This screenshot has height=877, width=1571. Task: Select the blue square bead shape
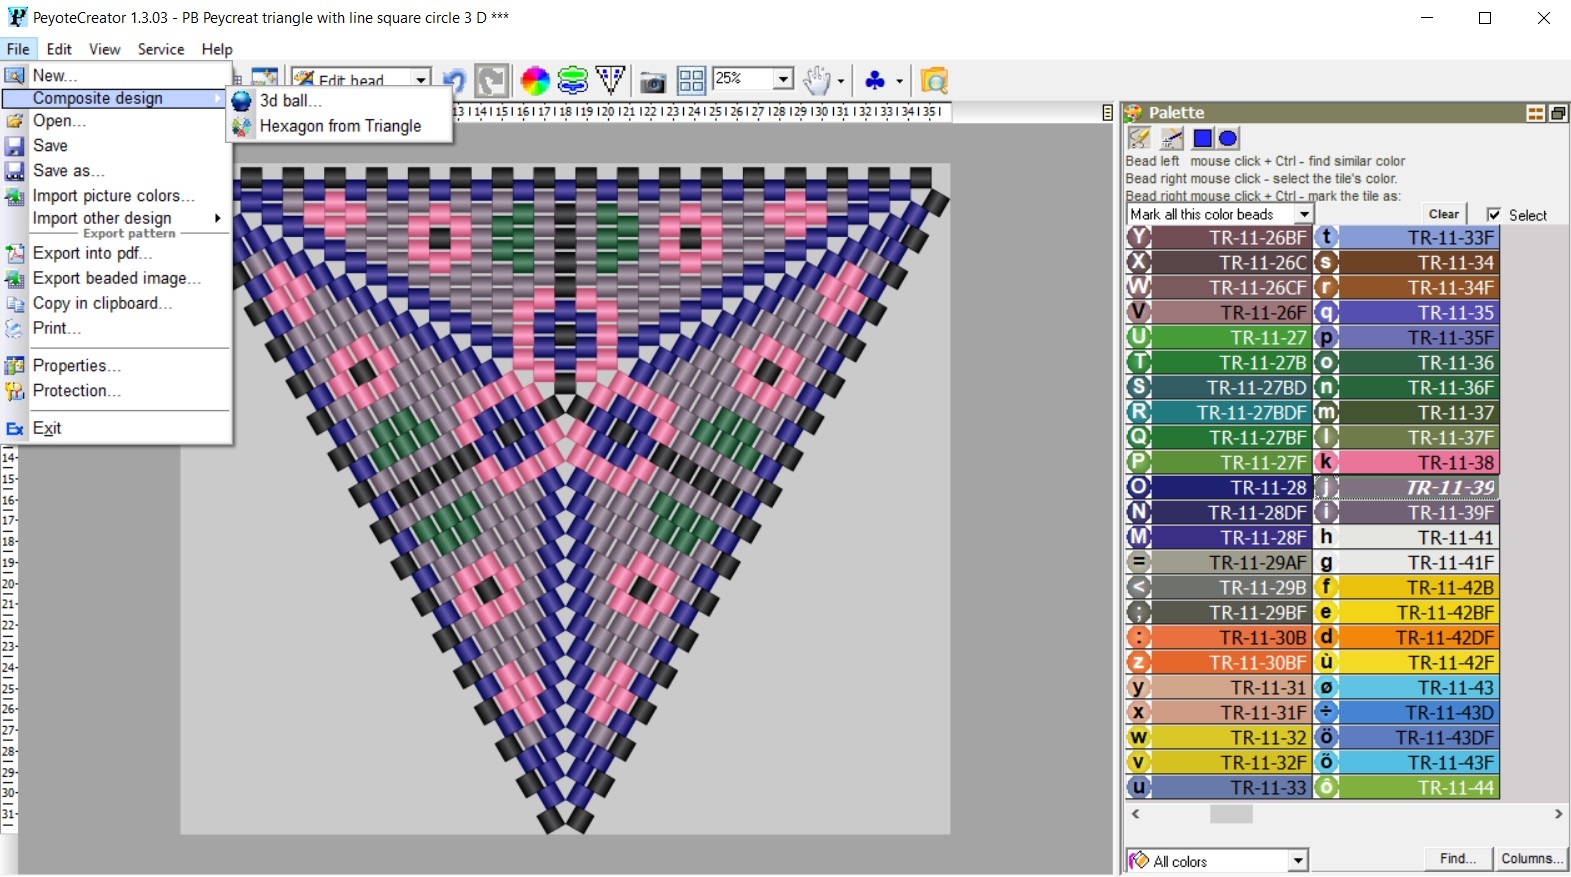coord(1202,138)
